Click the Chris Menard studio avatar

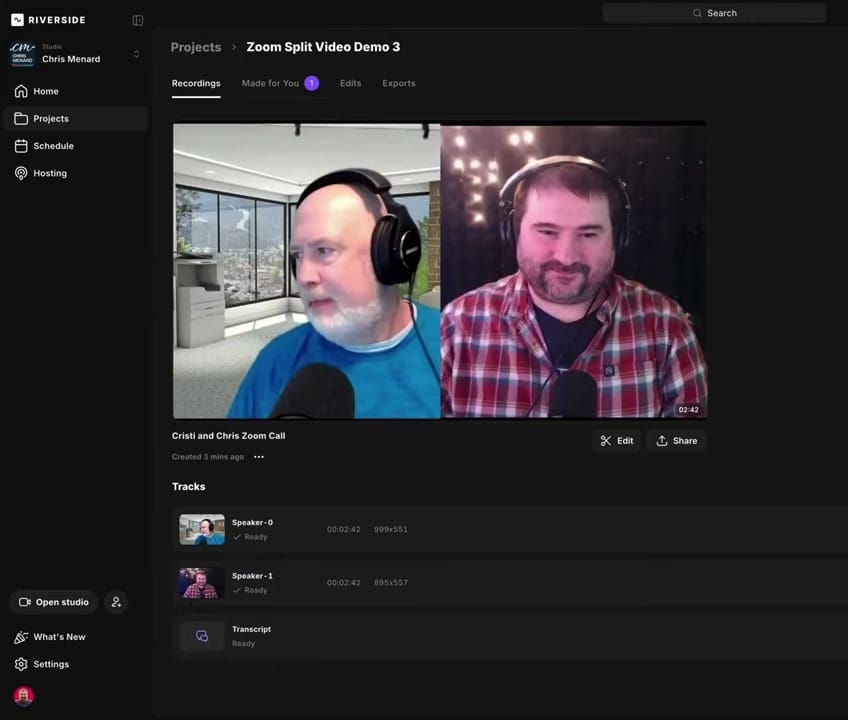[22, 55]
